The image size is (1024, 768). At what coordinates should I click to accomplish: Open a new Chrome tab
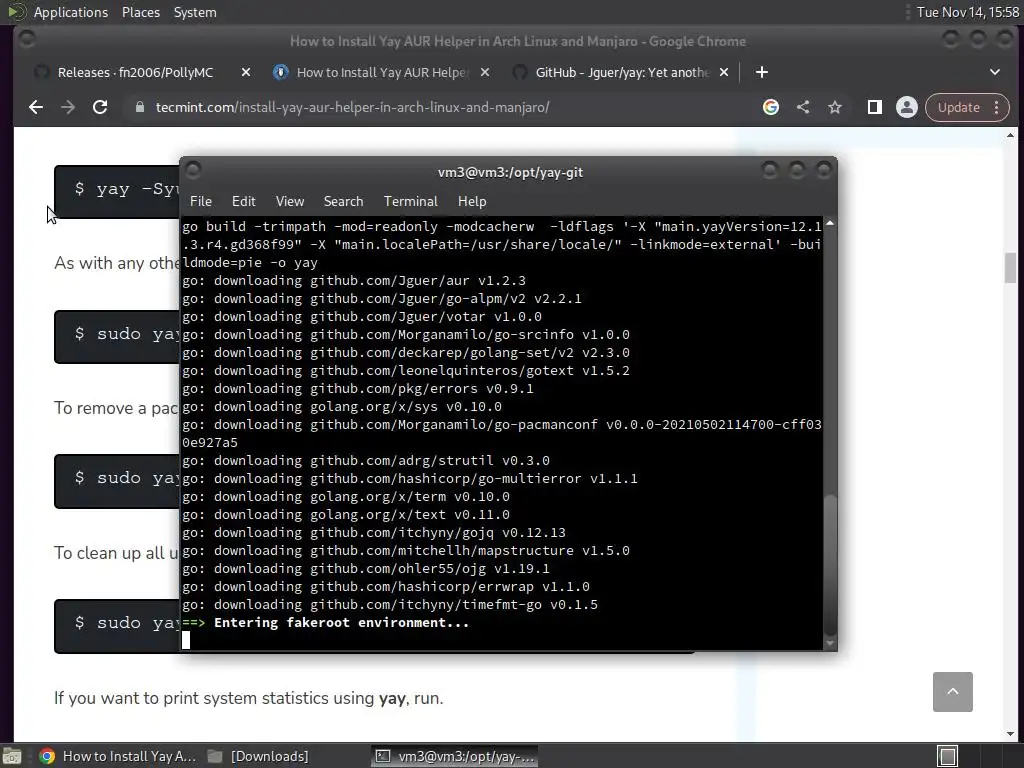coord(761,72)
